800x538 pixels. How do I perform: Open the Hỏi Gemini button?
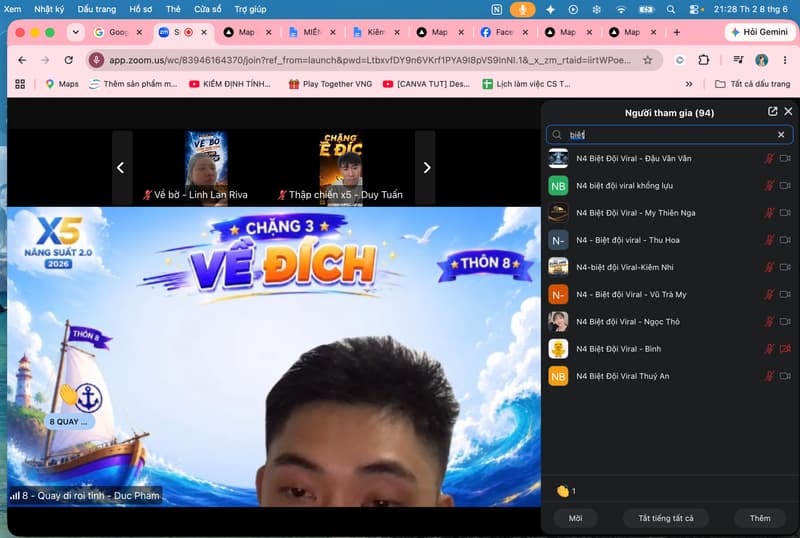tap(759, 32)
